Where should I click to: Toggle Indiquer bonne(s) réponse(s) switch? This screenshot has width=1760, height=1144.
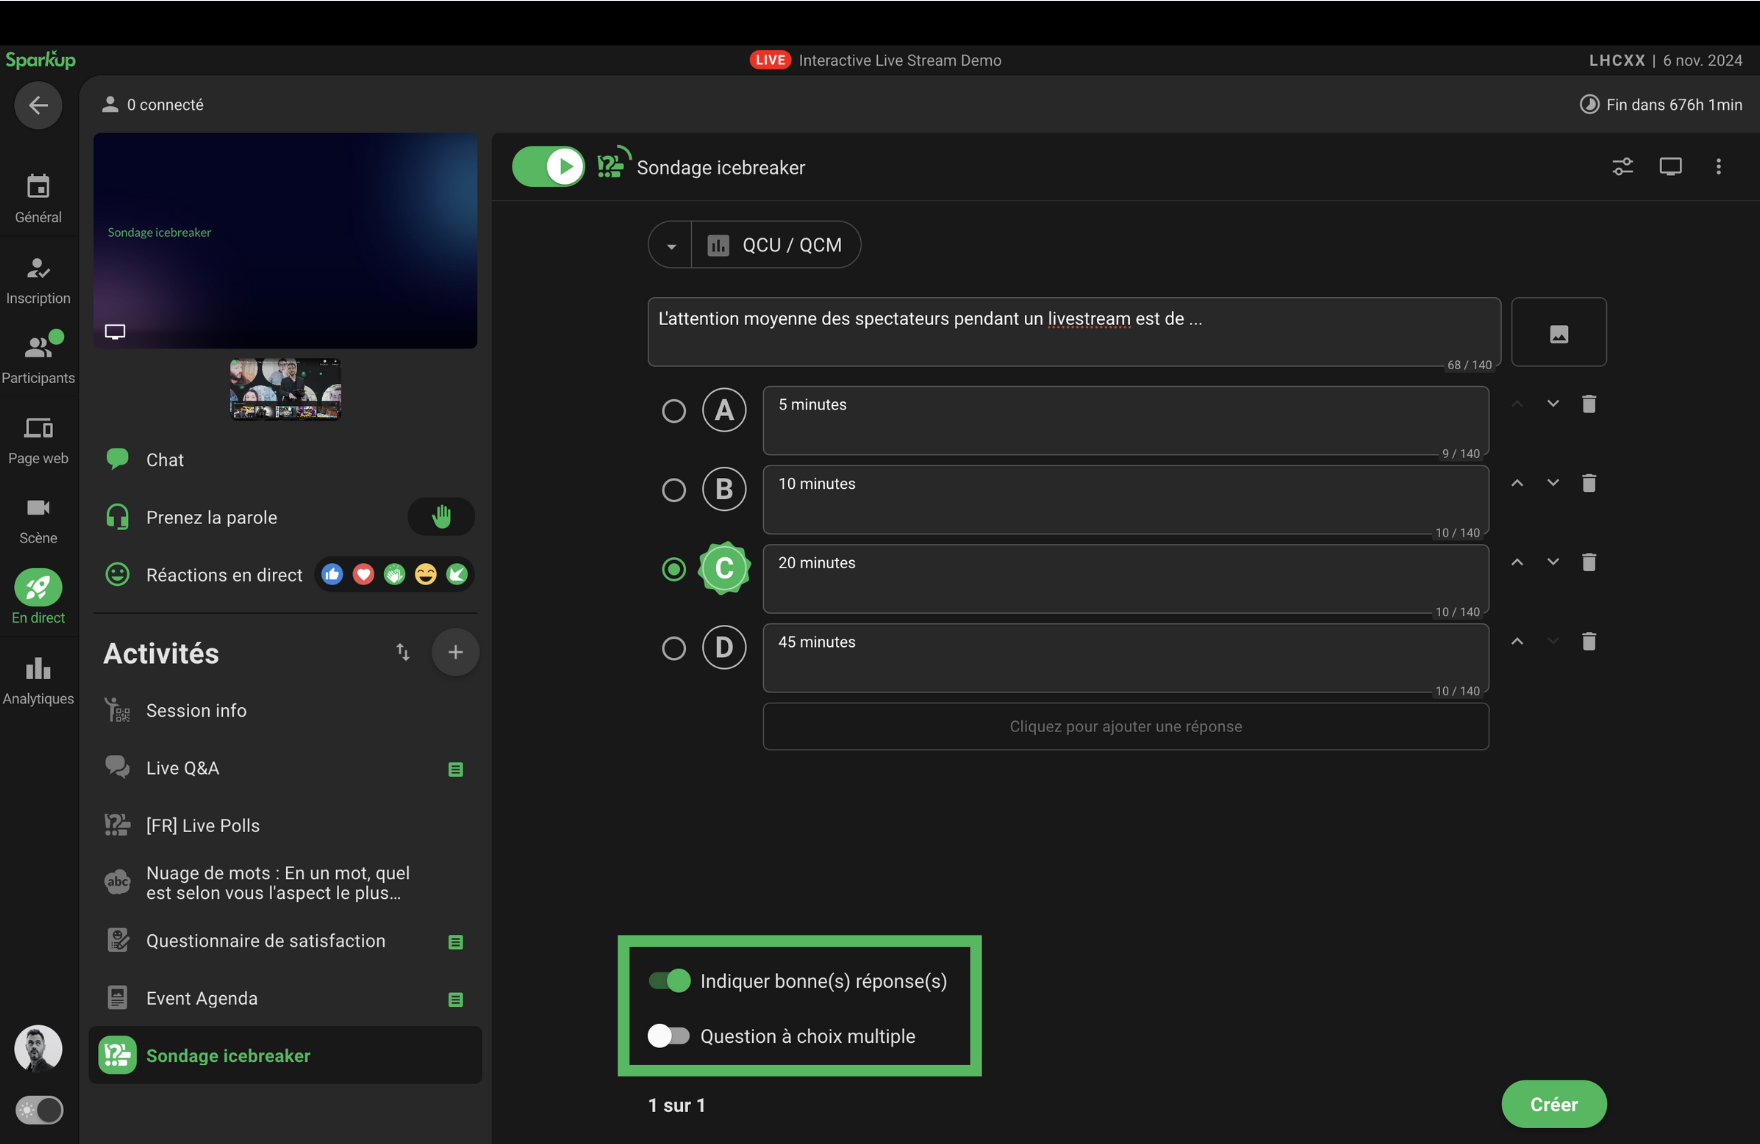669,981
